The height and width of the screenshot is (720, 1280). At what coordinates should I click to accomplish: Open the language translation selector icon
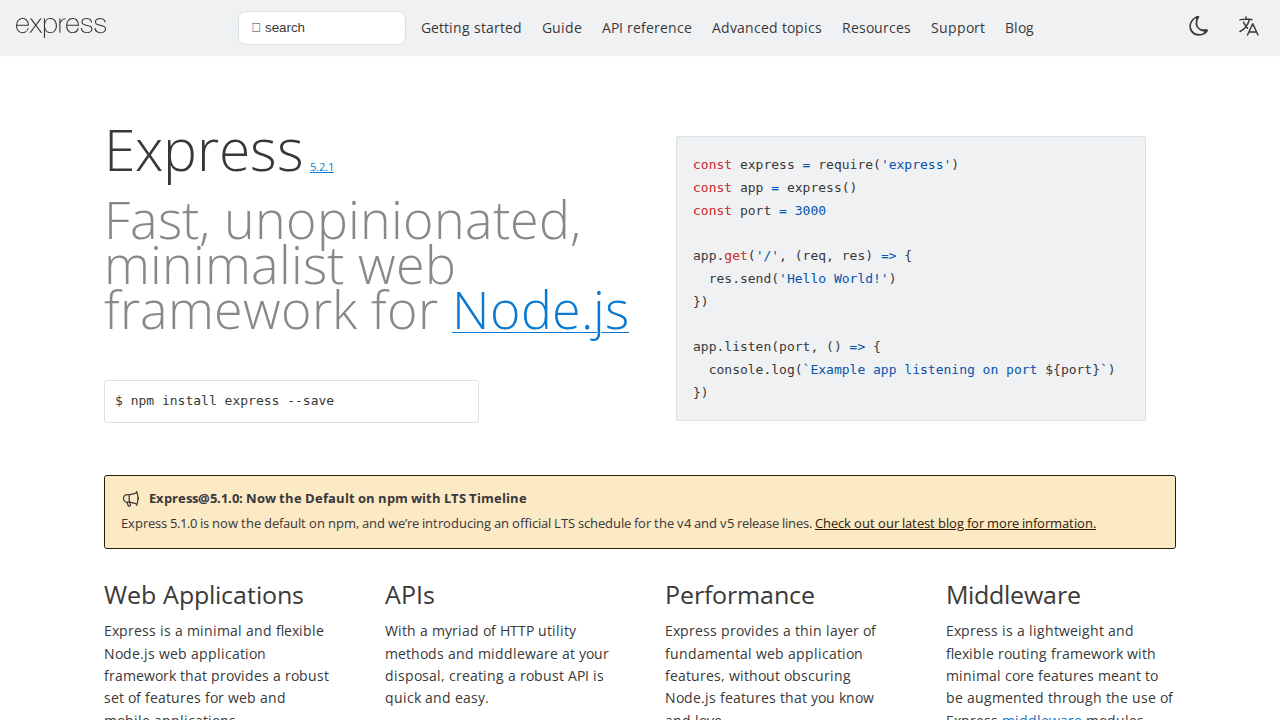[x=1248, y=27]
